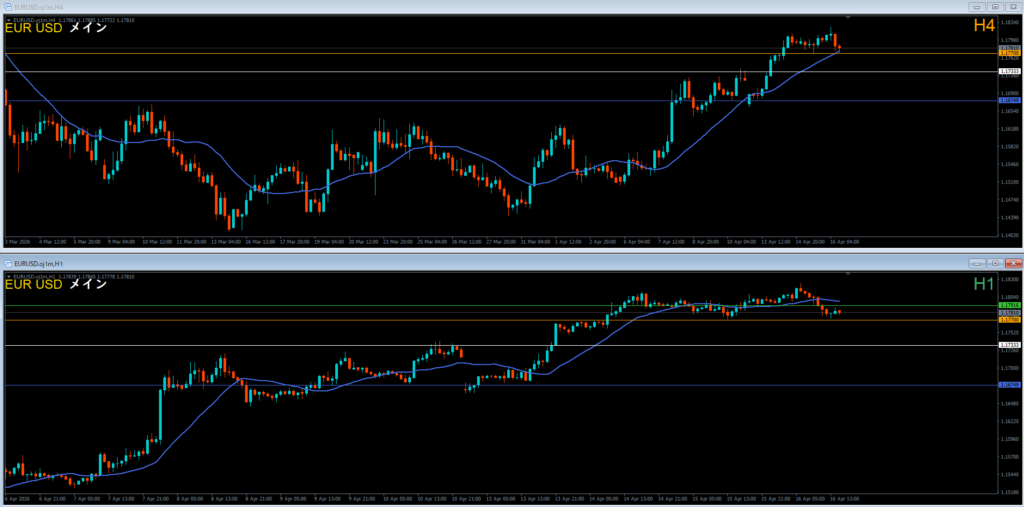Click the chart icon in the EURUSD H1 title bar

tap(7, 262)
